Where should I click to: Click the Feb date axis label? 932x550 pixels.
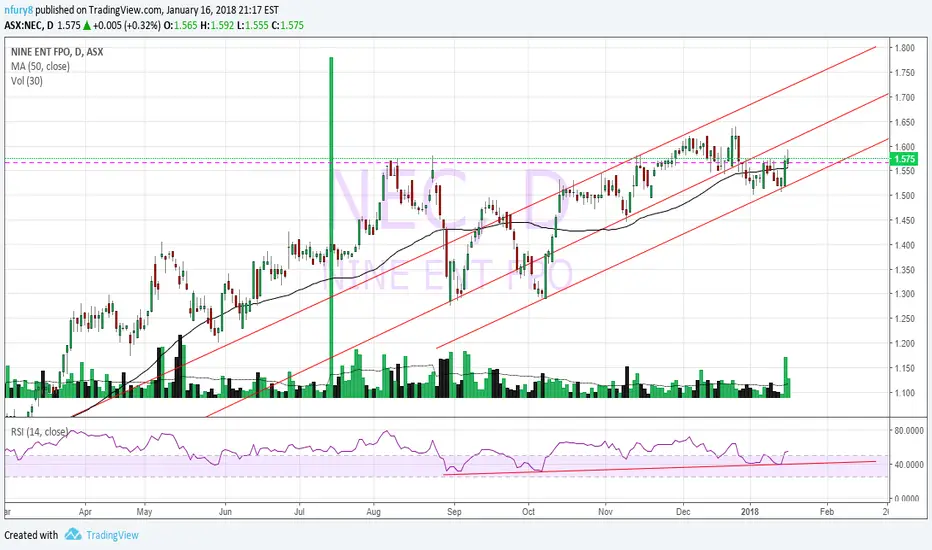pyautogui.click(x=827, y=511)
